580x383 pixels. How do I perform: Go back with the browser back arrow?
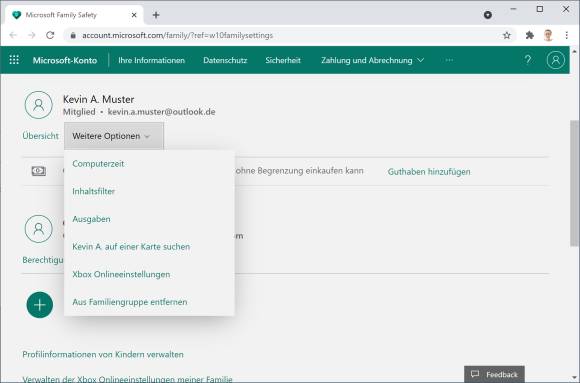coord(13,35)
